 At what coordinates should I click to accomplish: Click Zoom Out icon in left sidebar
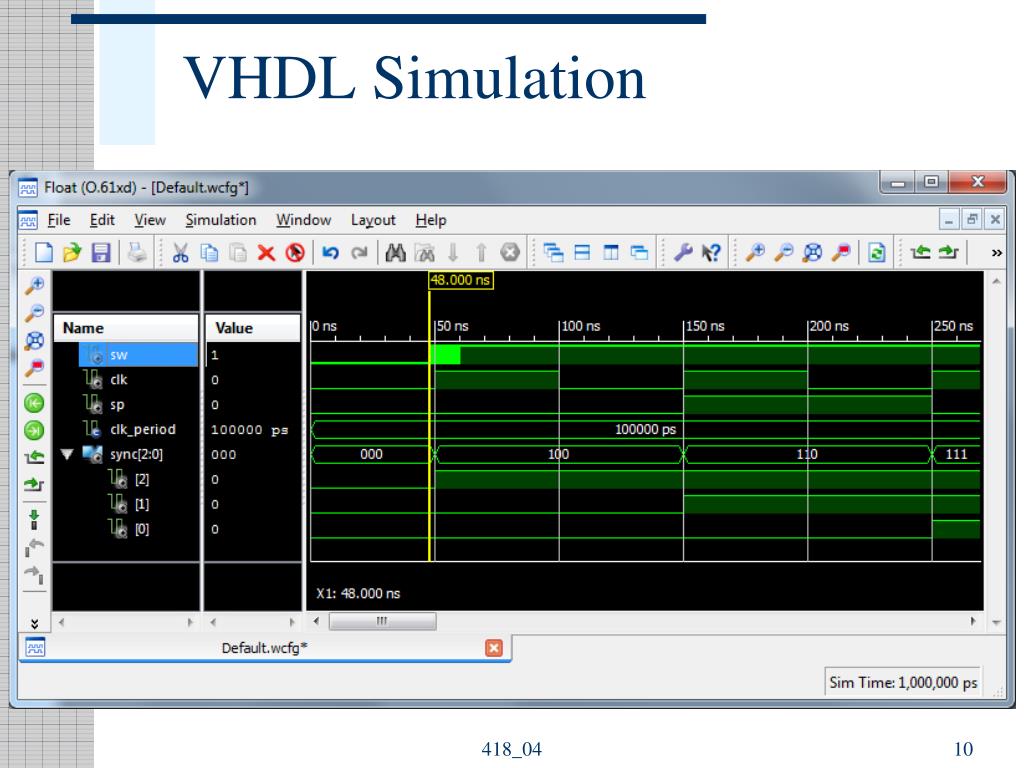[x=34, y=313]
